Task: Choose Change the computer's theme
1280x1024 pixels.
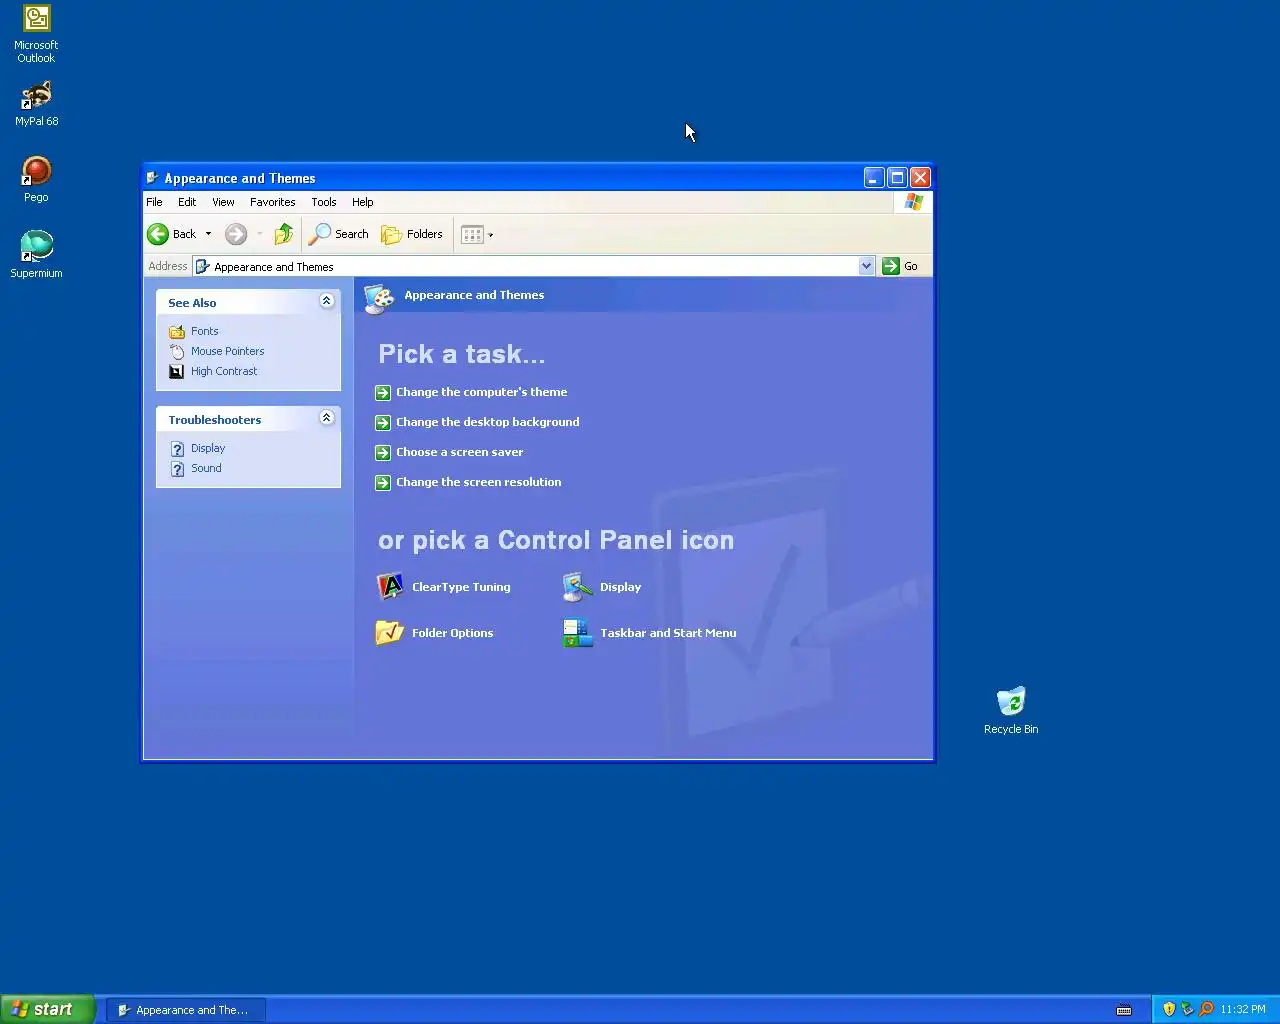Action: (481, 392)
